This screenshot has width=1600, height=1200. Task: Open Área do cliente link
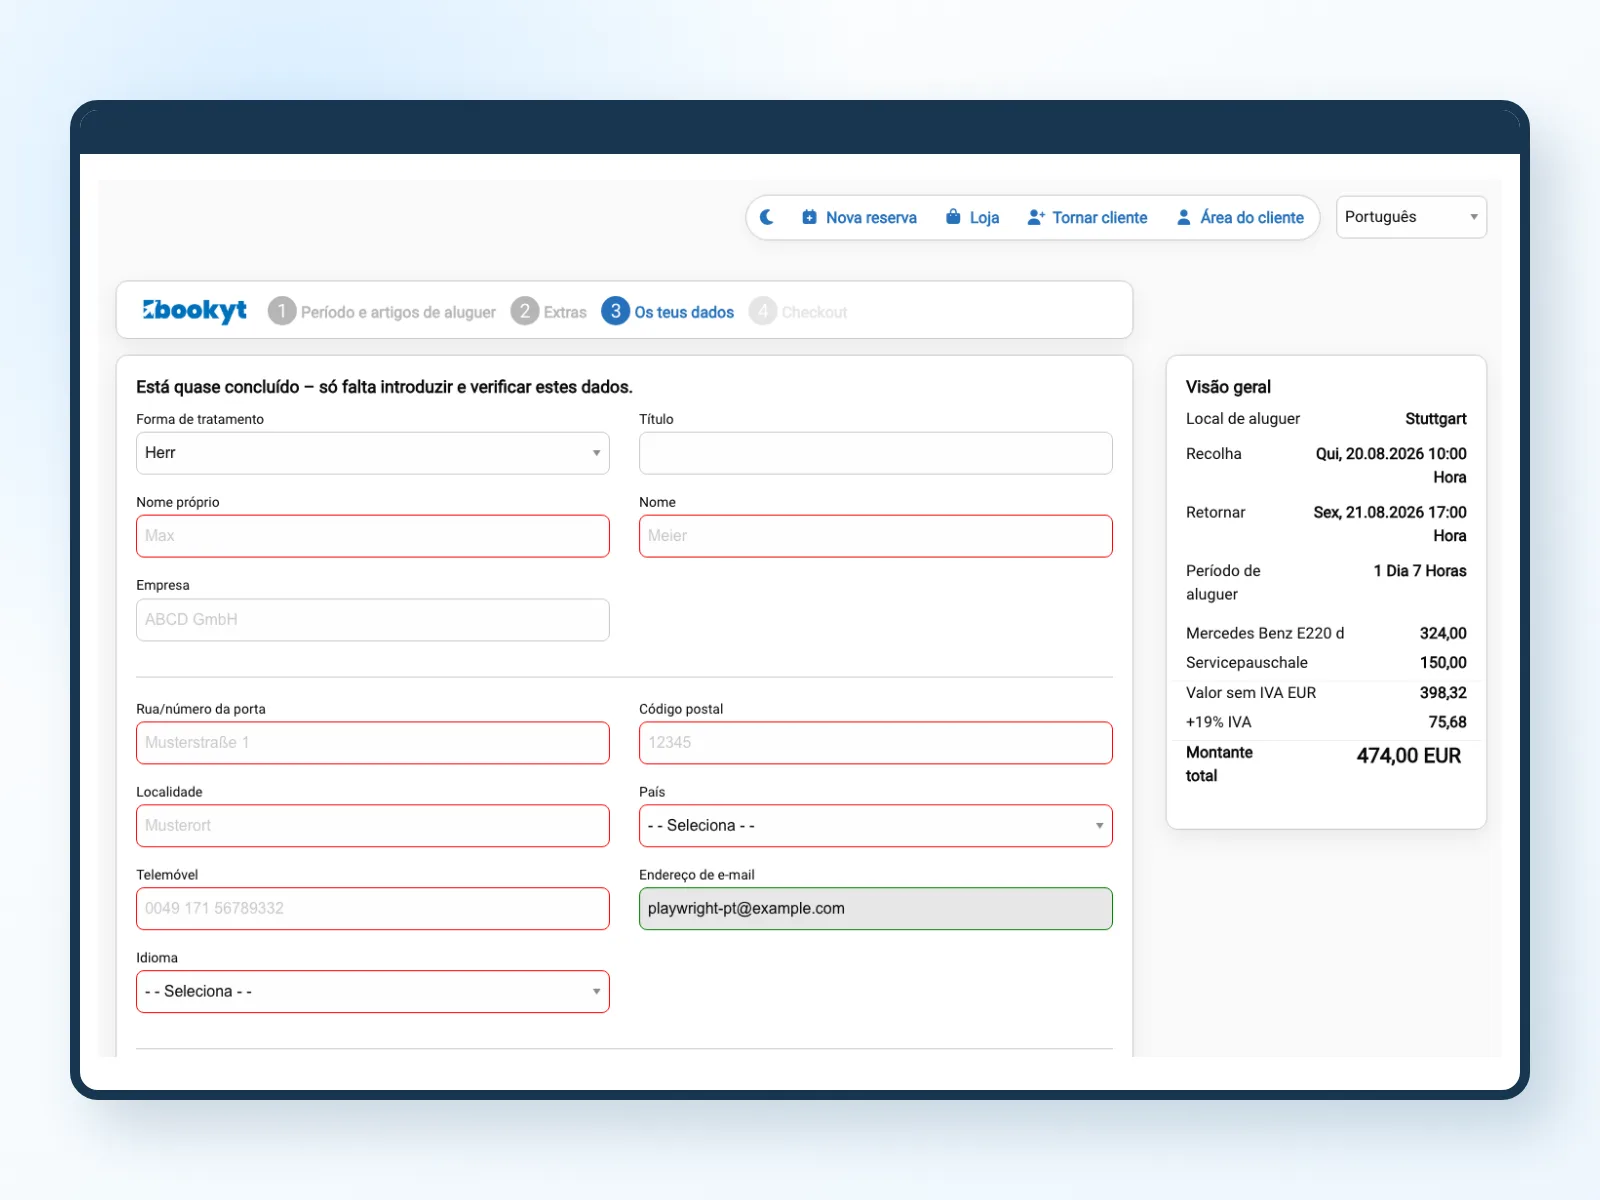click(x=1240, y=217)
